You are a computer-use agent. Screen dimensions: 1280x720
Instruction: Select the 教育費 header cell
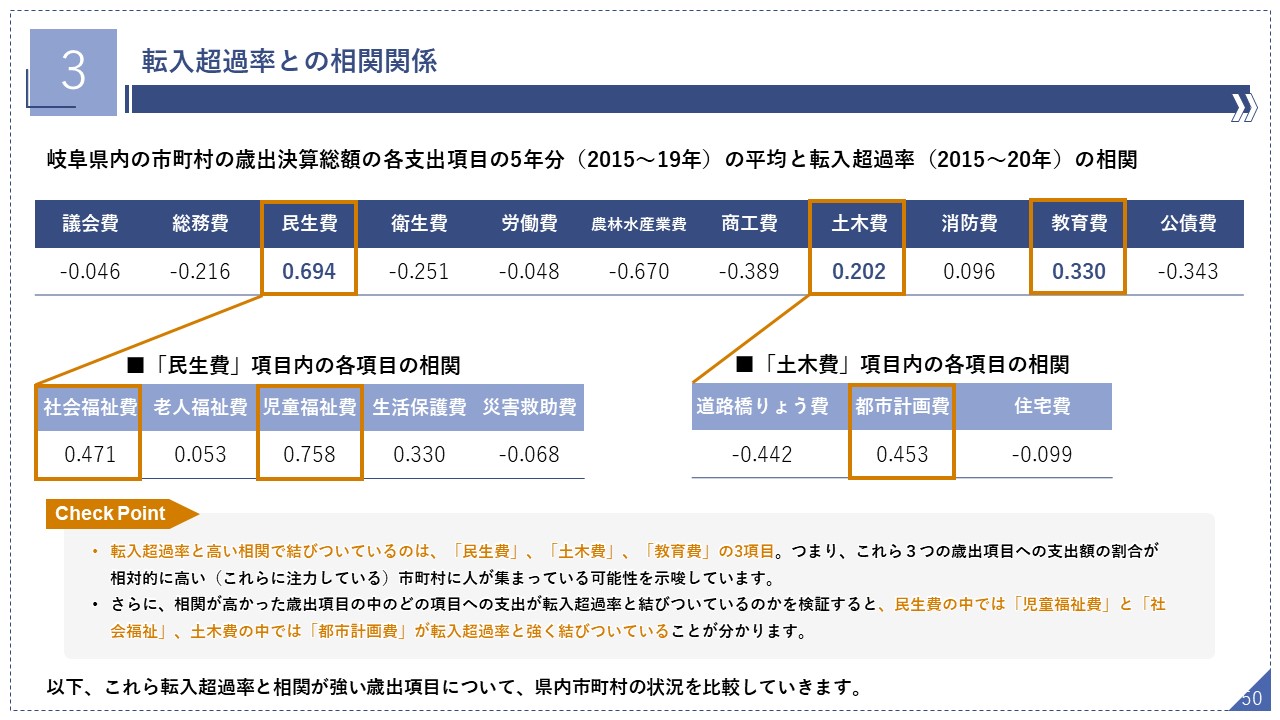(x=1080, y=224)
